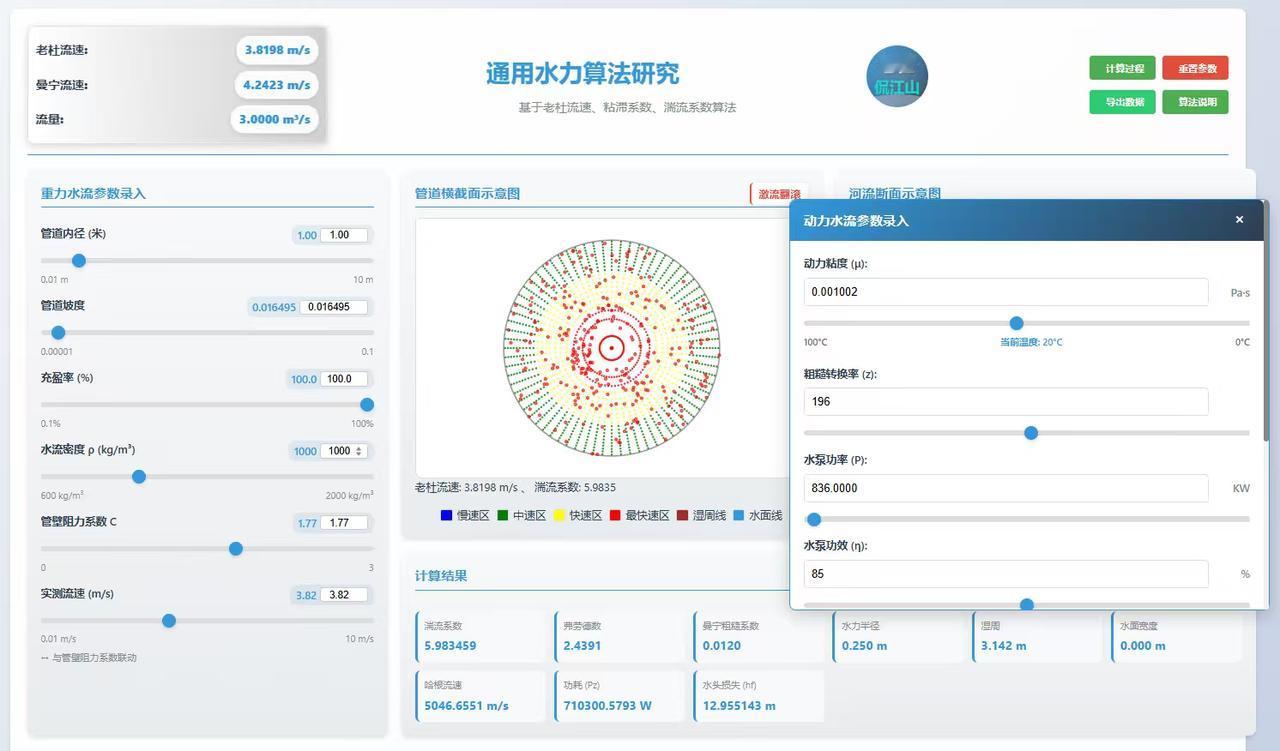The height and width of the screenshot is (751, 1280).
Task: Click the 充盈率 slider handle
Action: pos(366,404)
